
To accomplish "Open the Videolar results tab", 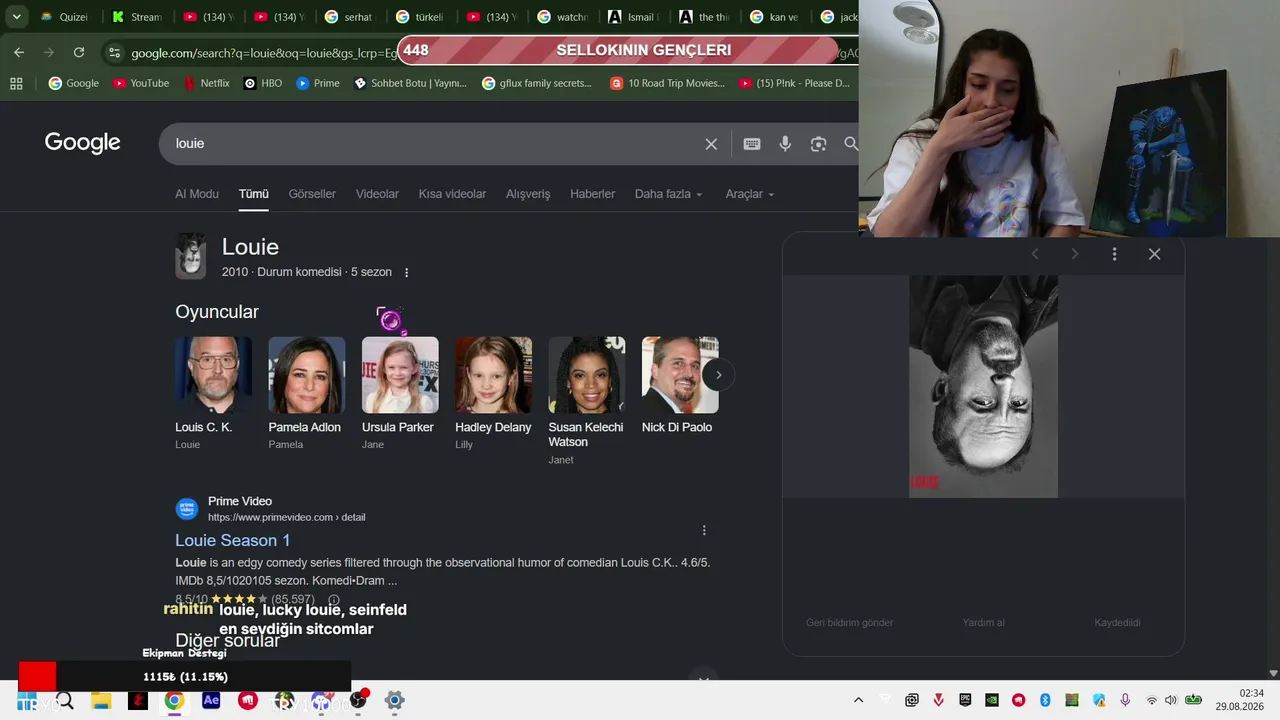I will [x=377, y=194].
